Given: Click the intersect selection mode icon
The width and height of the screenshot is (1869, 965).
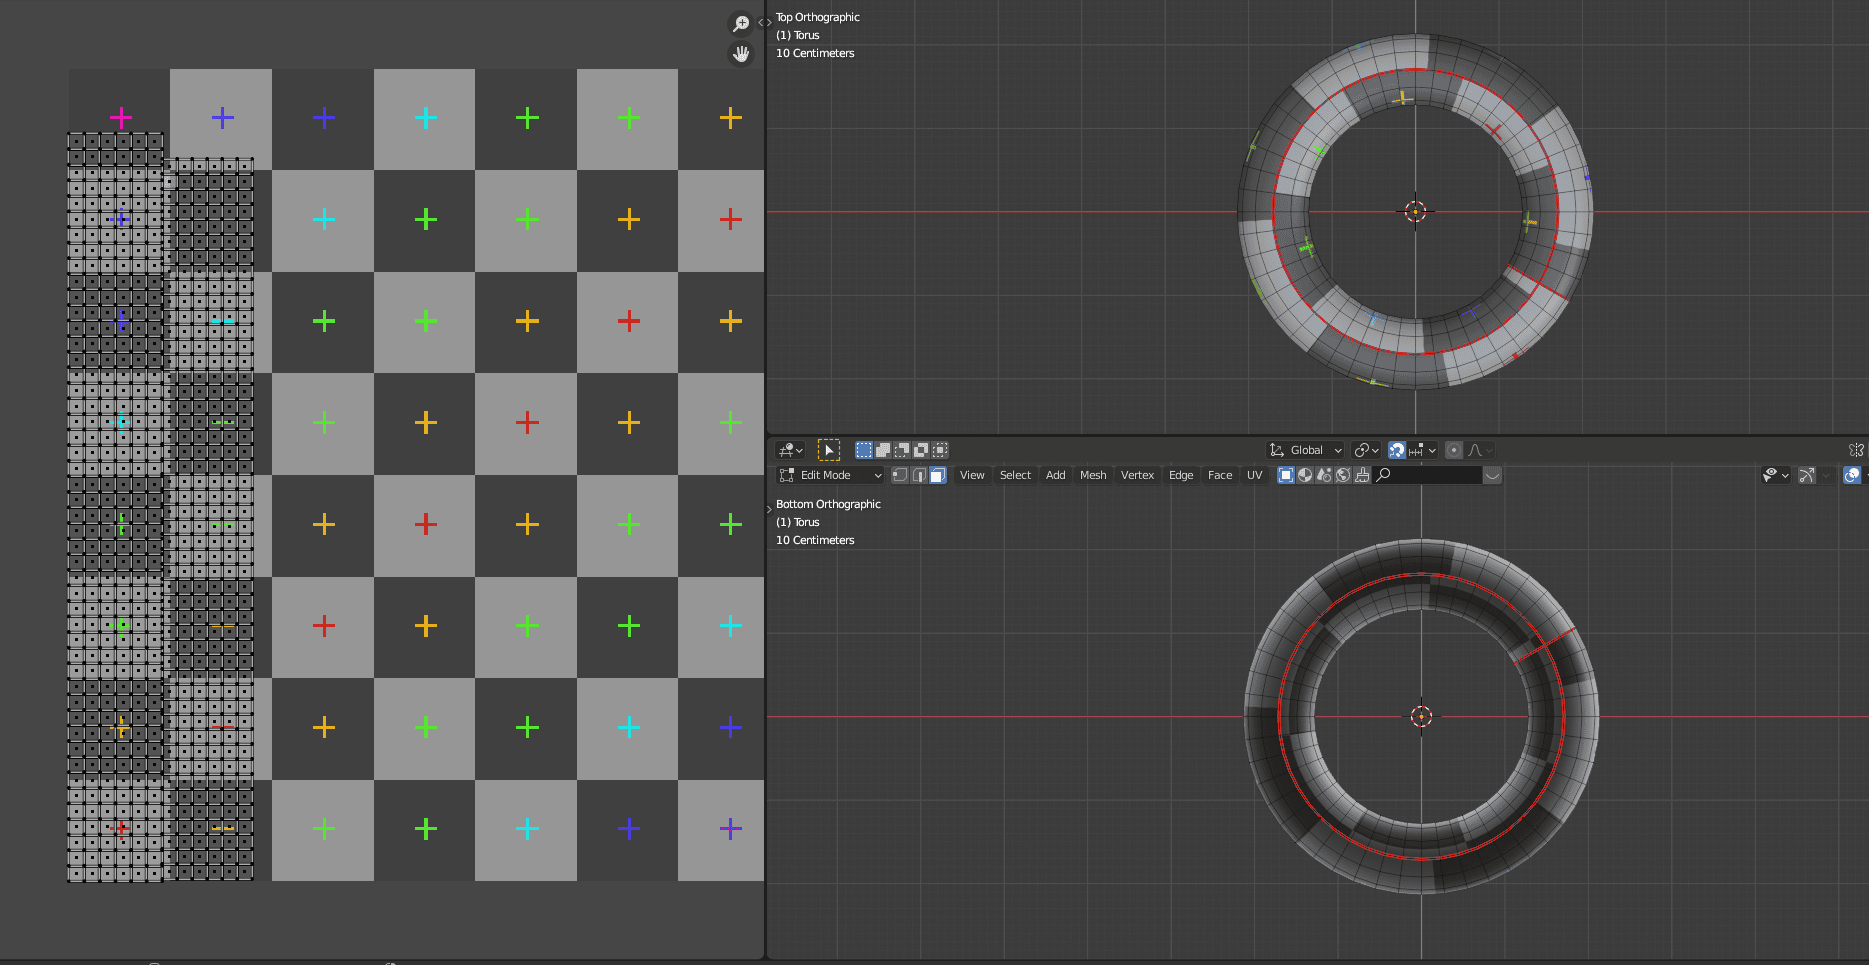Looking at the screenshot, I should (940, 450).
